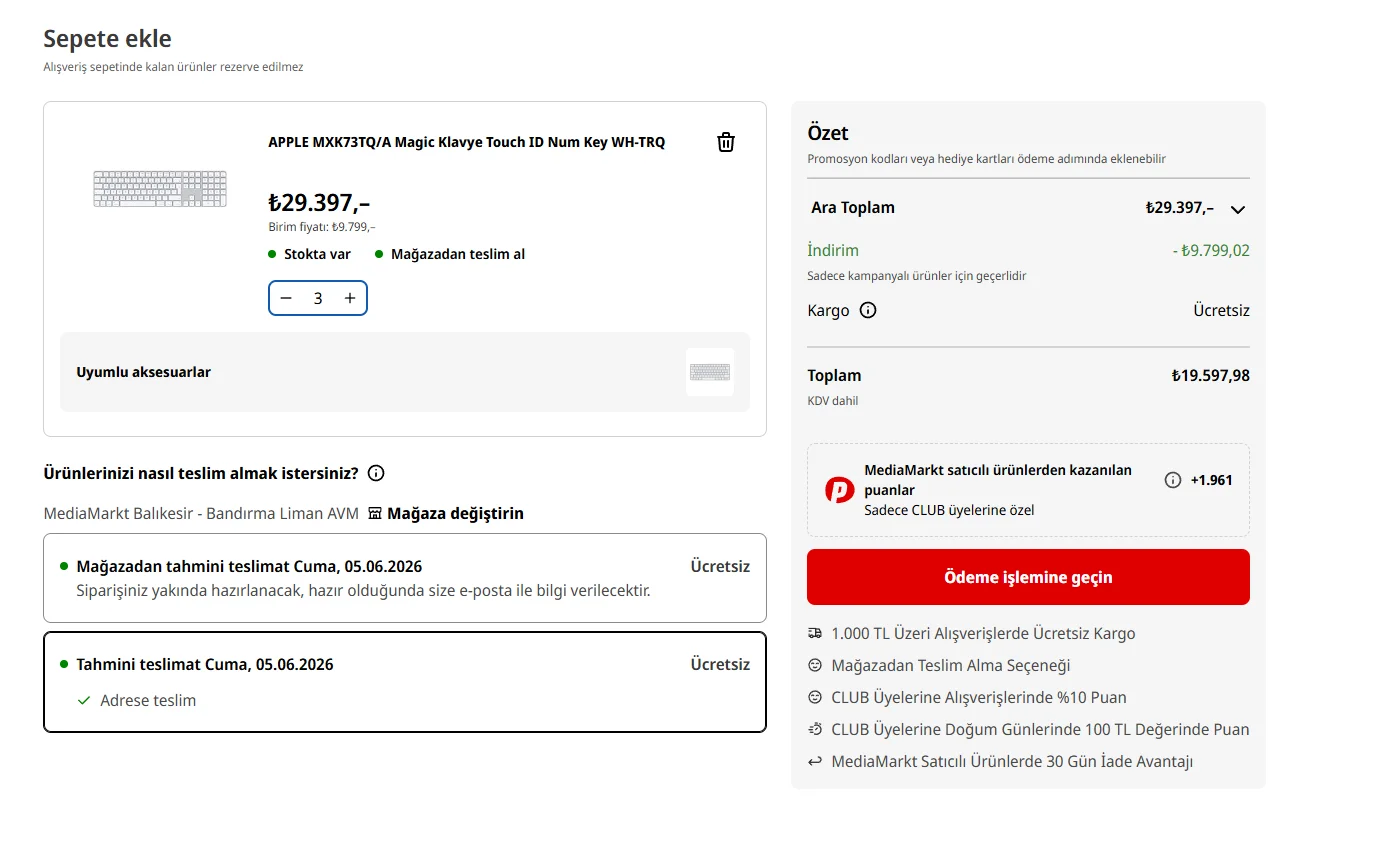Viewport: 1384px width, 864px height.
Task: Show delivery info icon beside teslim almak question
Action: click(376, 473)
